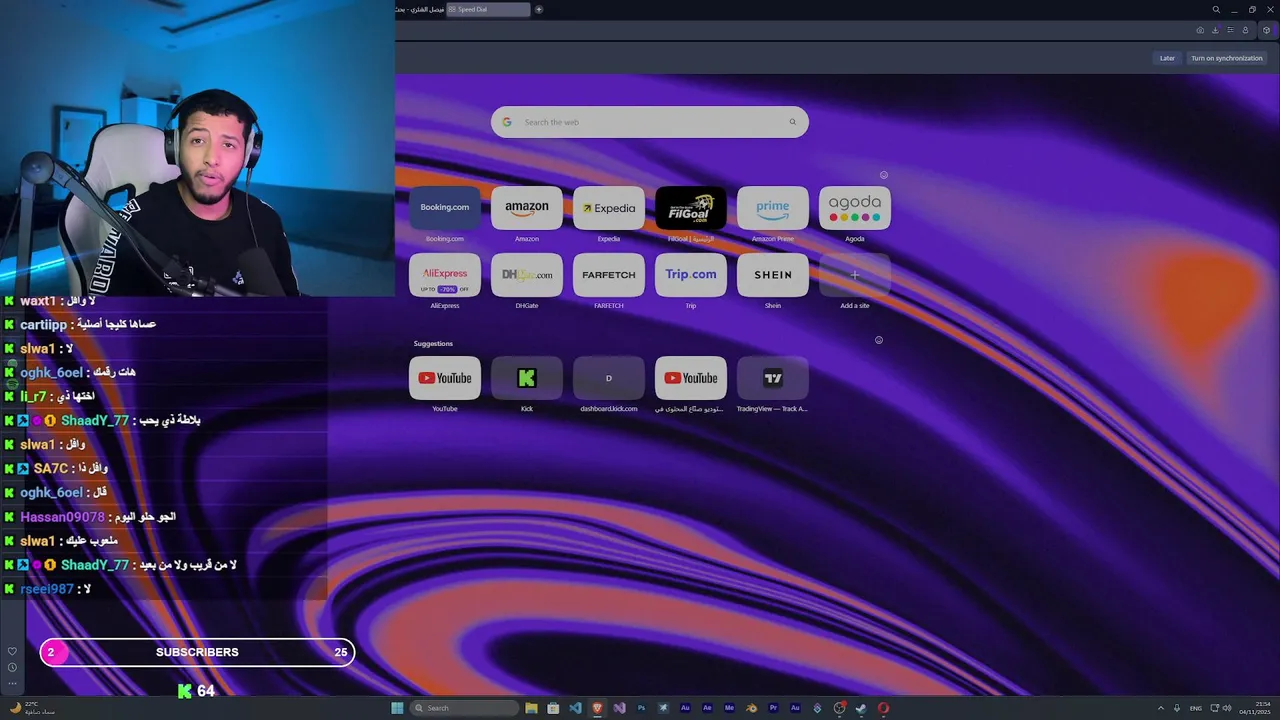
Task: Click the tab search magnifier icon
Action: point(1216,9)
